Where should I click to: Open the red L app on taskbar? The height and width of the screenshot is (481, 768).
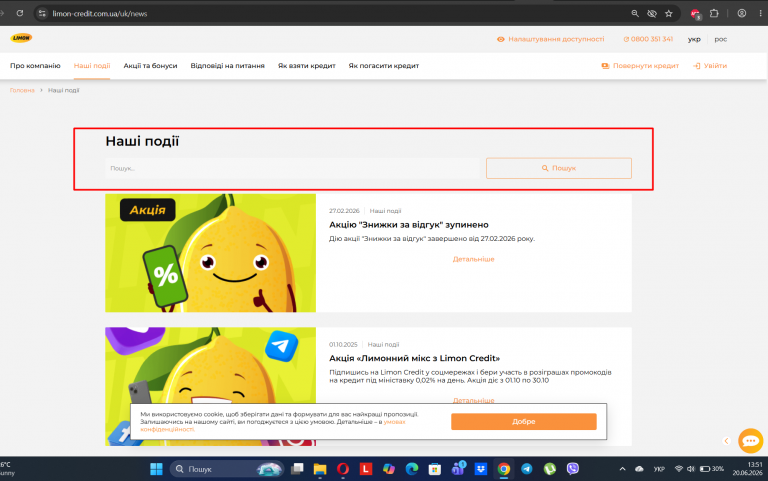[x=366, y=469]
